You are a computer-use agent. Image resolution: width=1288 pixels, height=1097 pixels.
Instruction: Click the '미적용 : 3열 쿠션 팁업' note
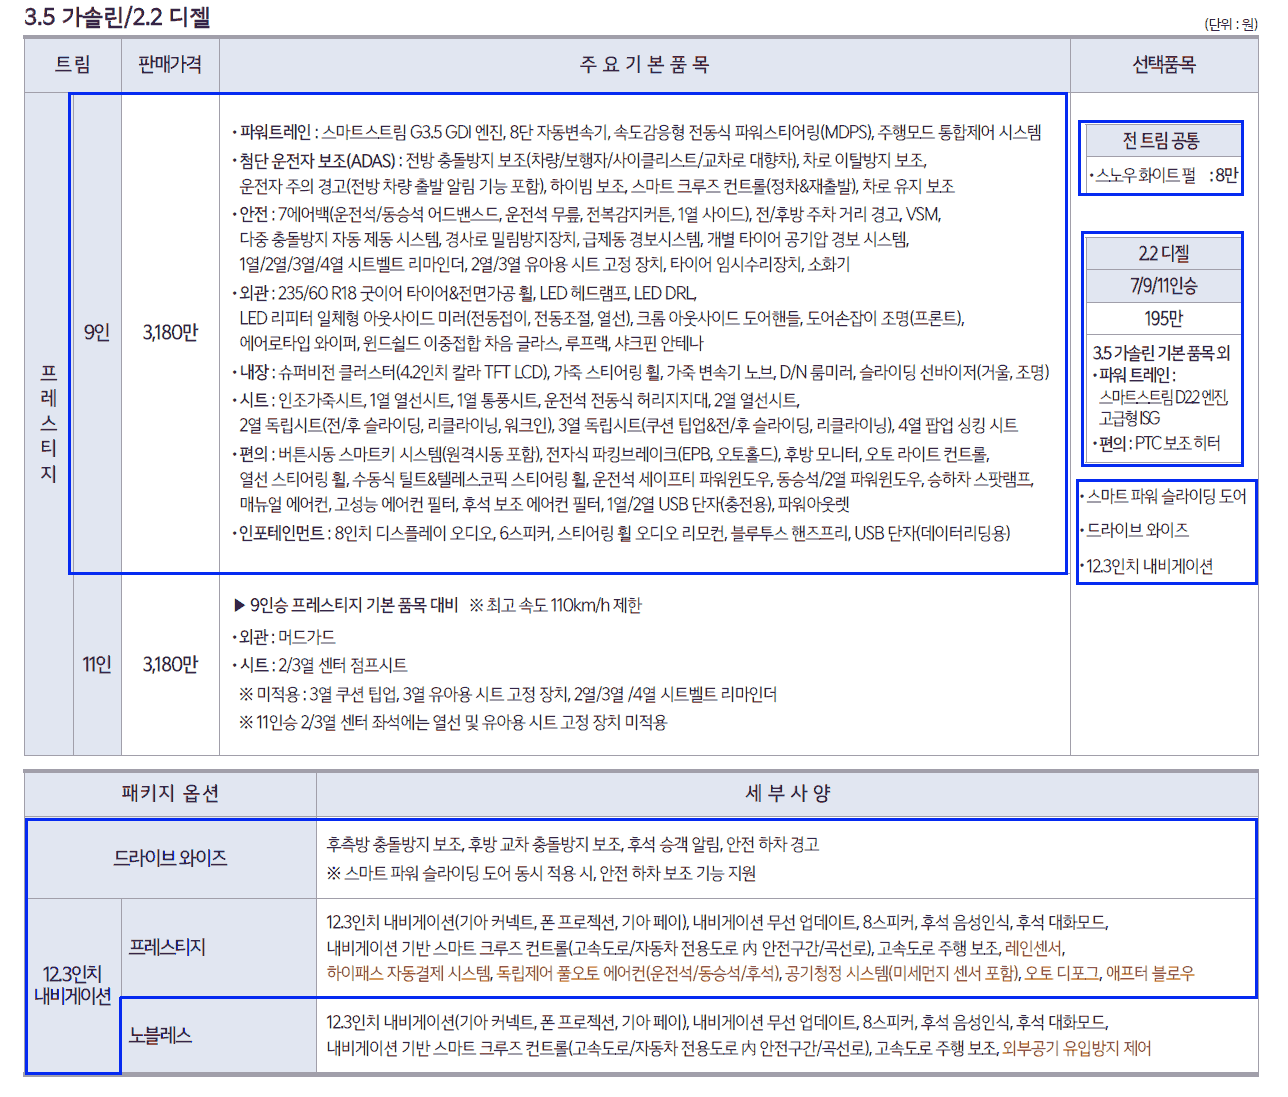tap(508, 694)
